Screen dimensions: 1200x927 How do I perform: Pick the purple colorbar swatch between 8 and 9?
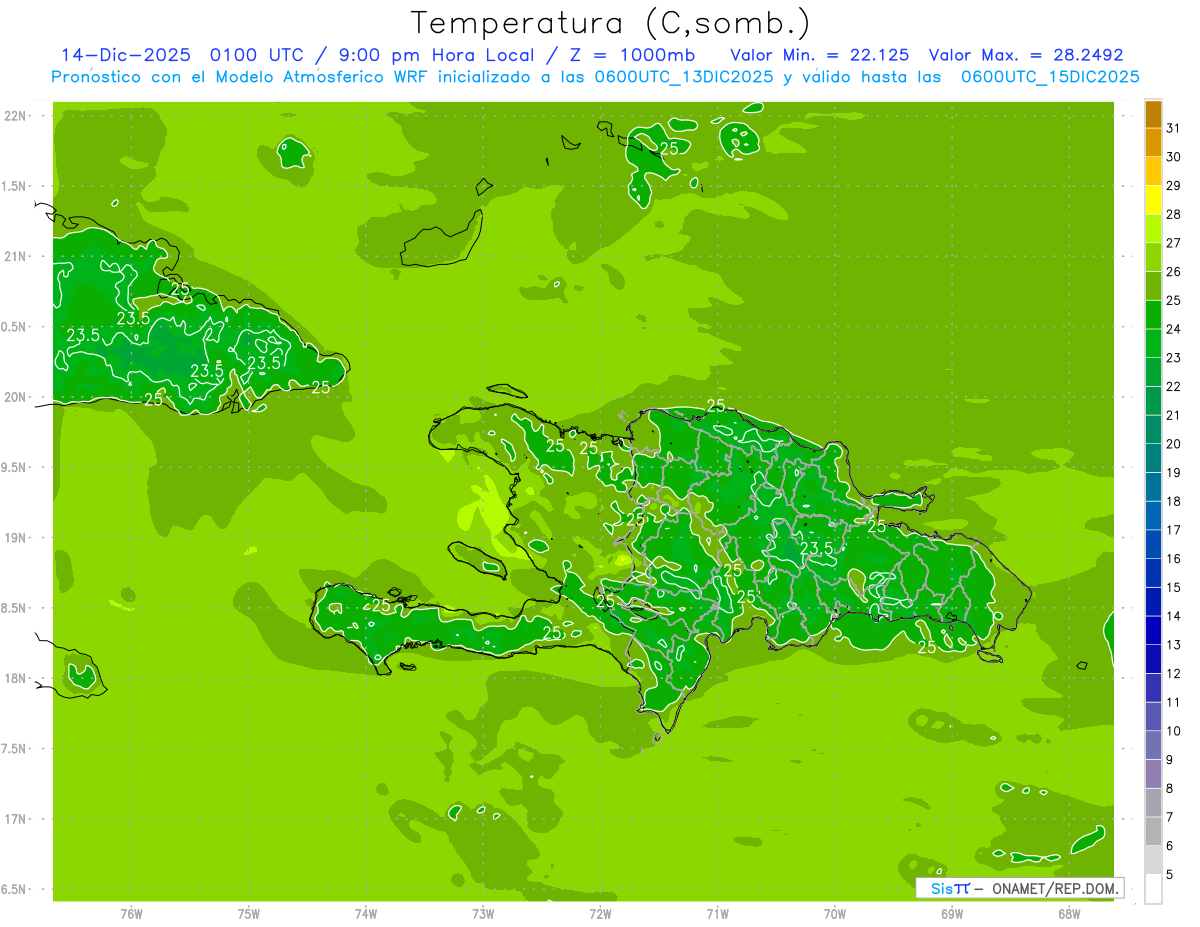pos(1153,774)
